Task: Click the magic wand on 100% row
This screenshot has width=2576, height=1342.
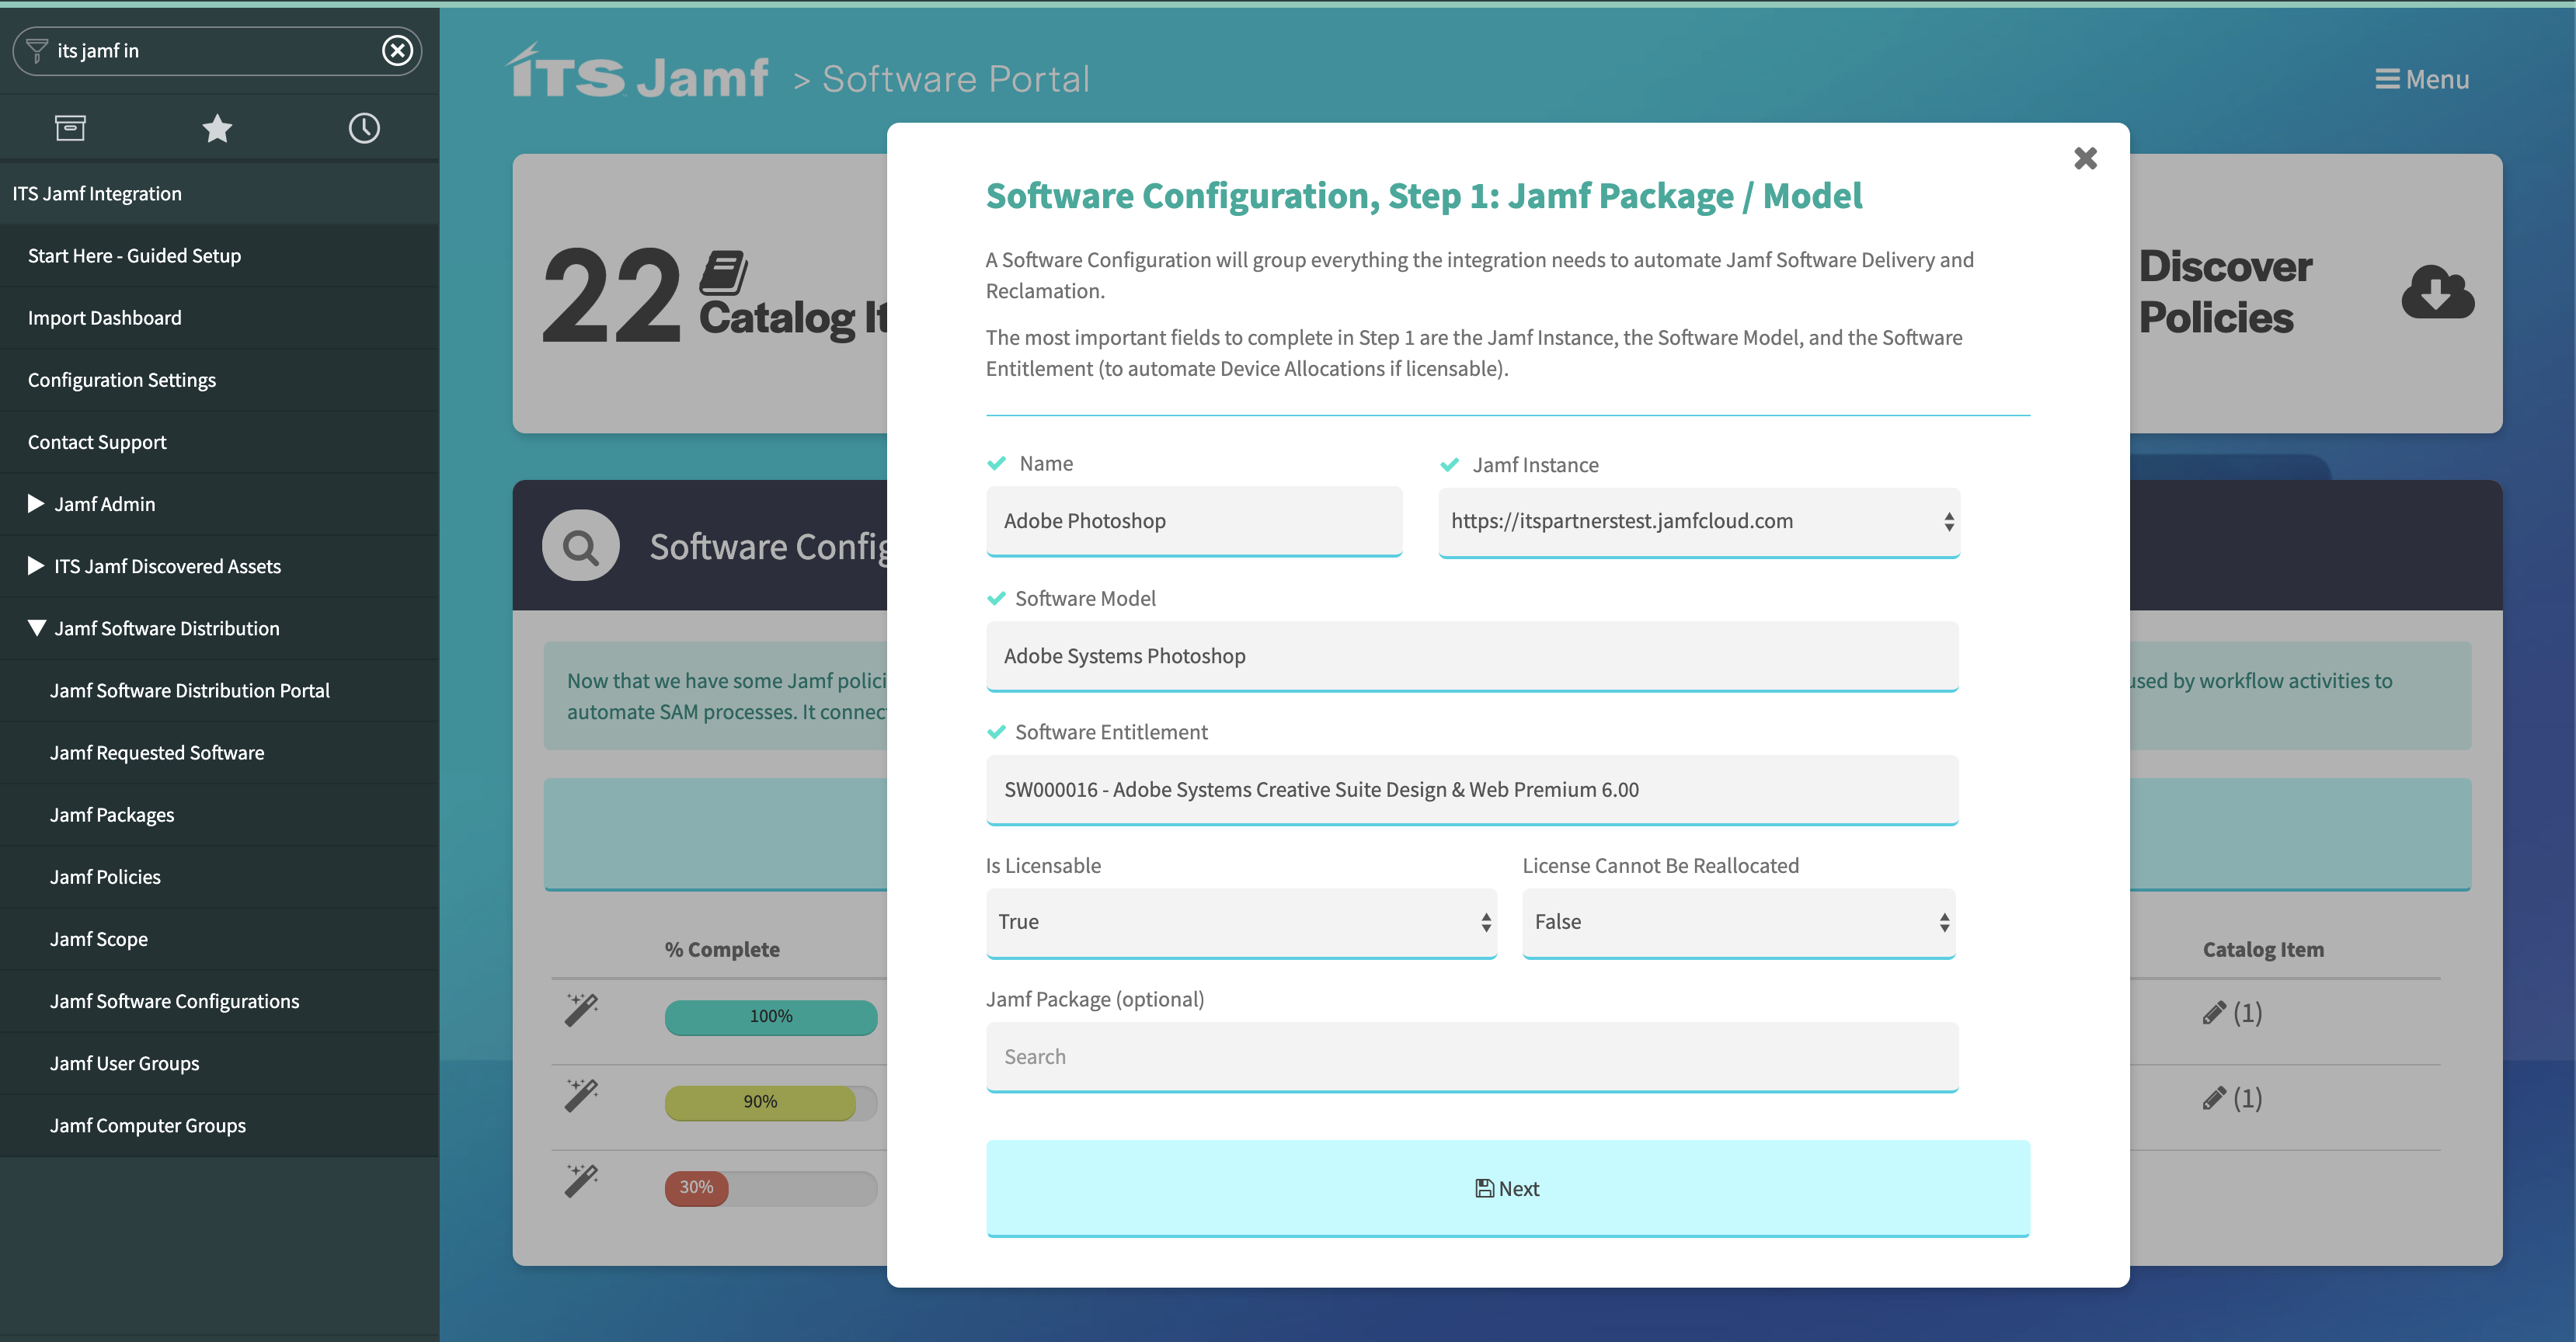Action: click(581, 1010)
